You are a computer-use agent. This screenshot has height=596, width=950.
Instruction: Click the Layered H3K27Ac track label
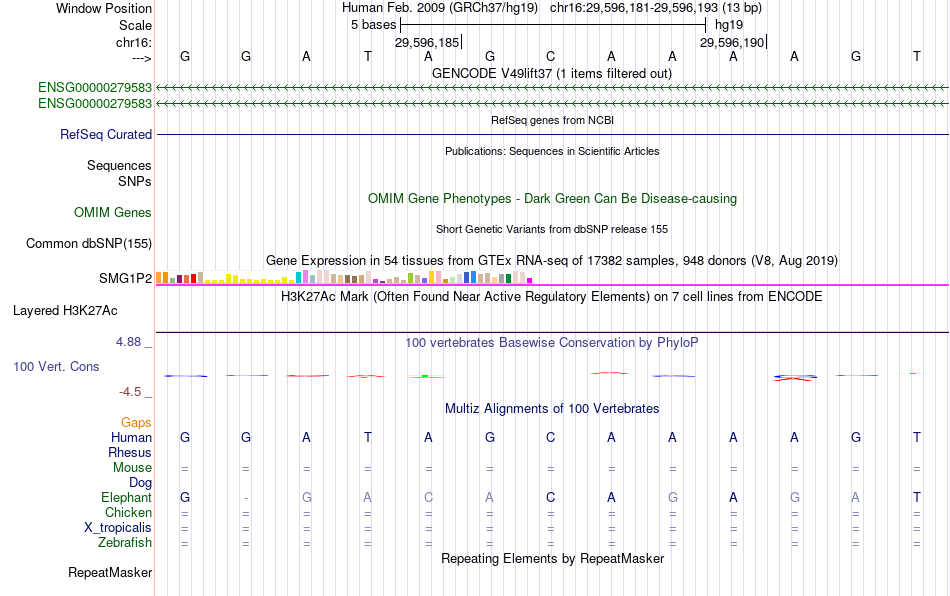(65, 311)
